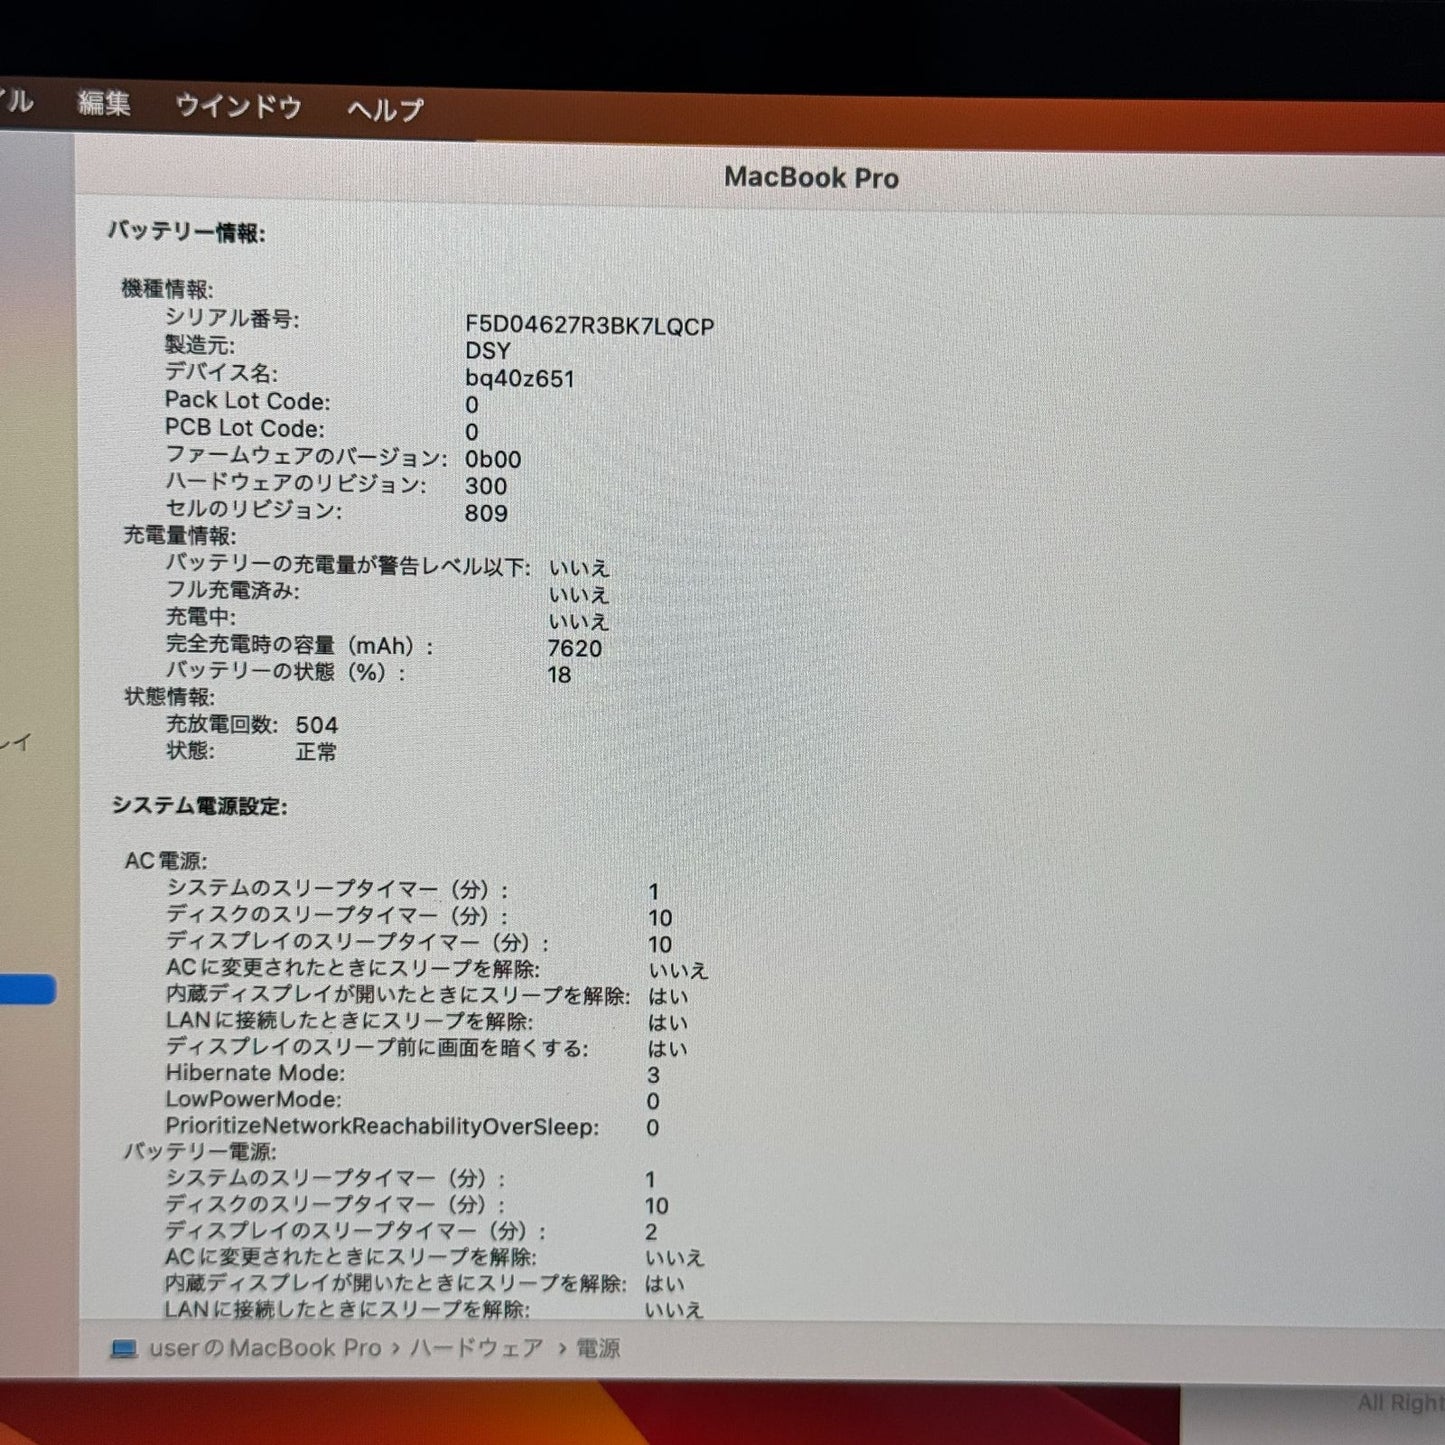The image size is (1445, 1445).
Task: Click the 'システム電源設定:' heading
Action: pyautogui.click(x=199, y=806)
